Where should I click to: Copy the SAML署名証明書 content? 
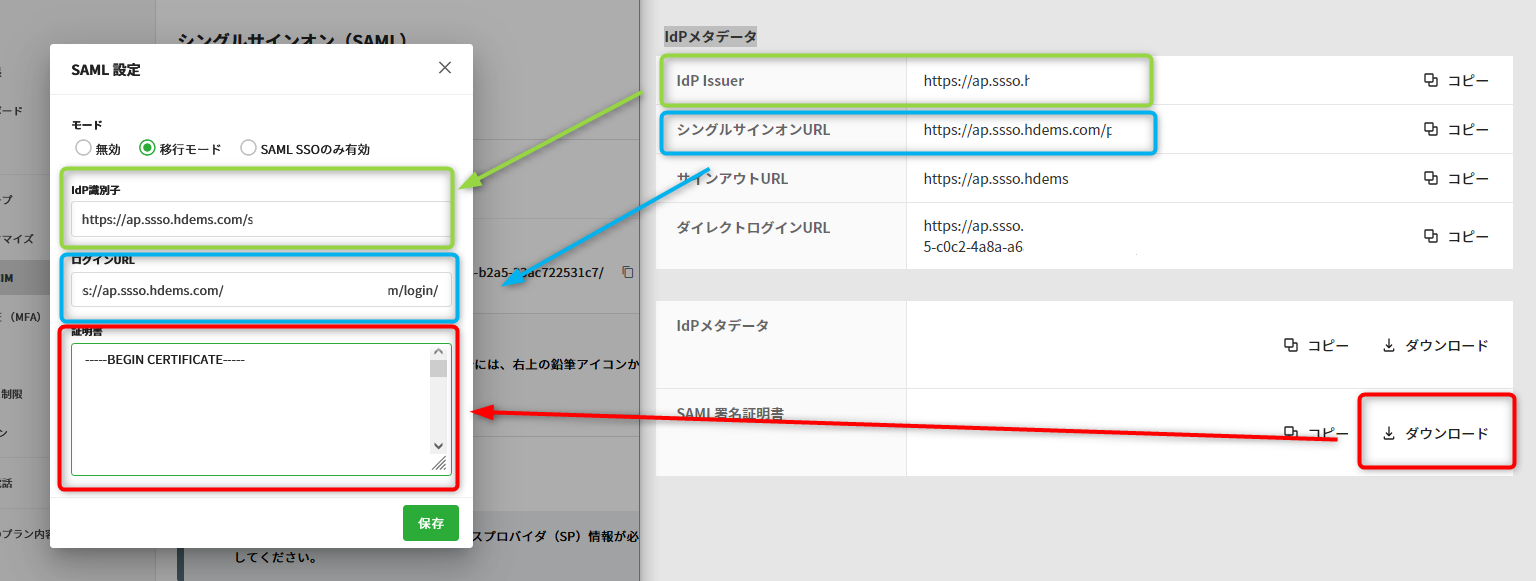point(1316,434)
